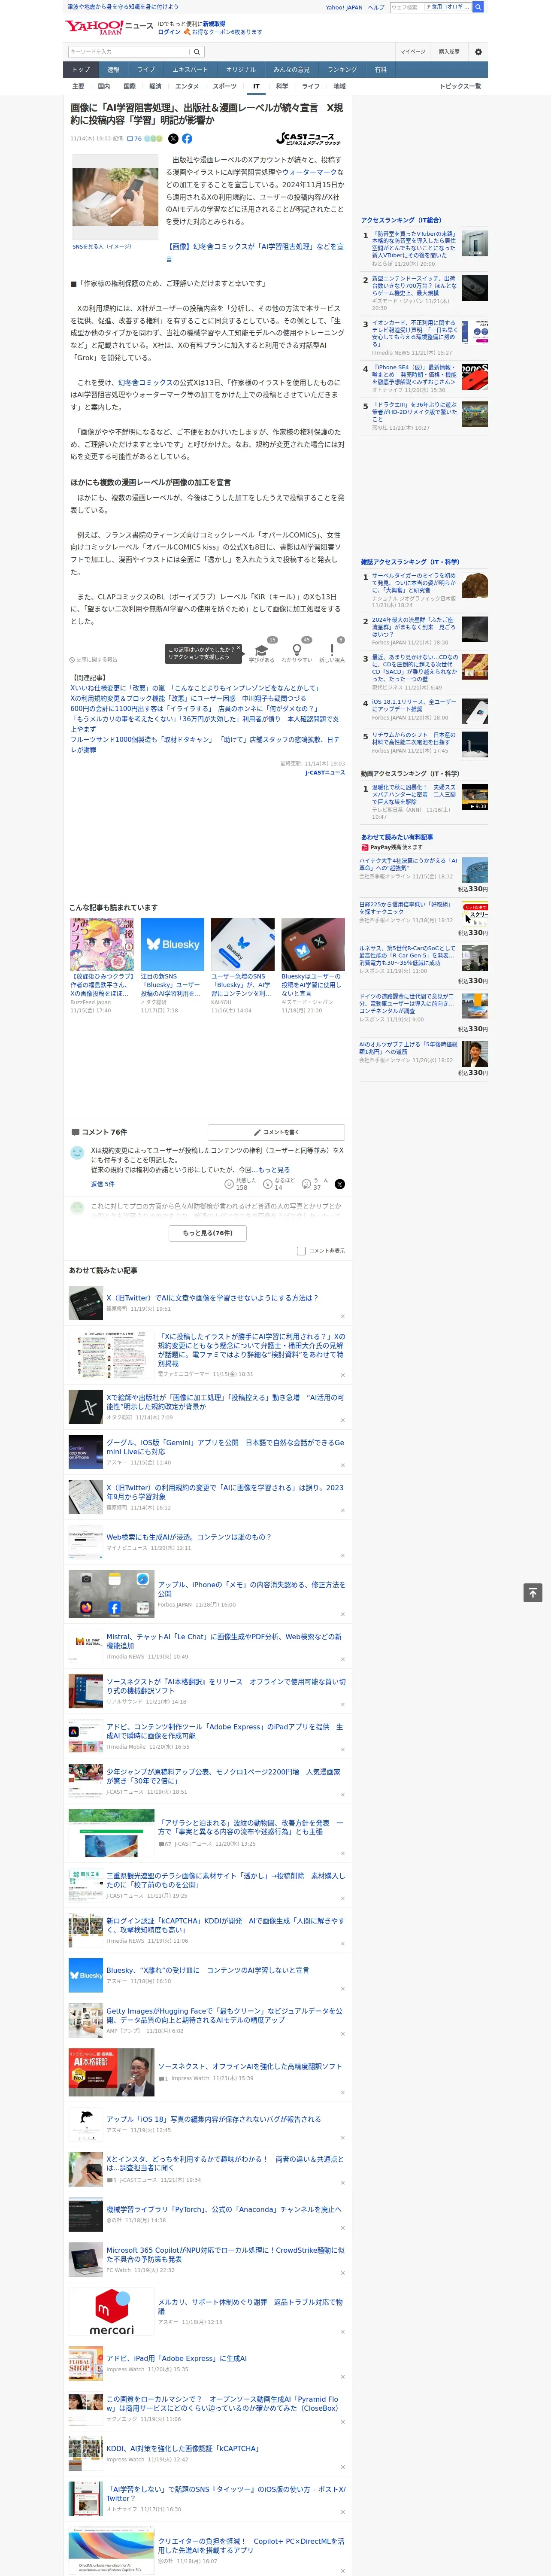Screen dimensions: 551x2576
Task: Click the ログイン link
Action: [169, 32]
